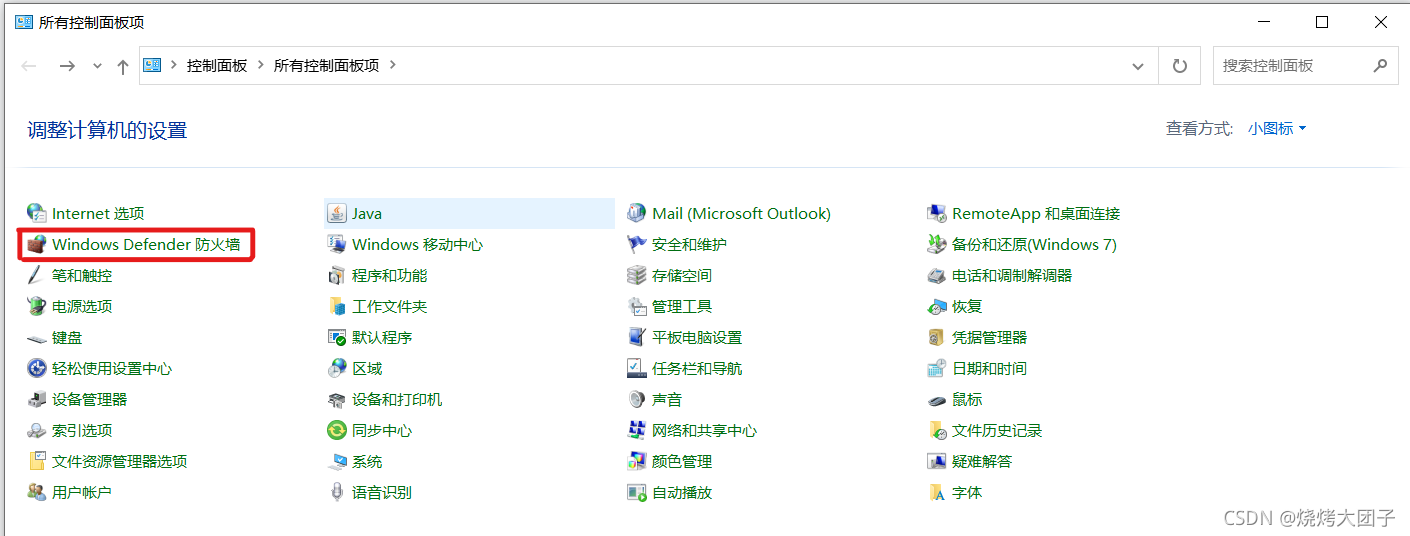Open the 查看方式 小图标 dropdown

pyautogui.click(x=1277, y=129)
